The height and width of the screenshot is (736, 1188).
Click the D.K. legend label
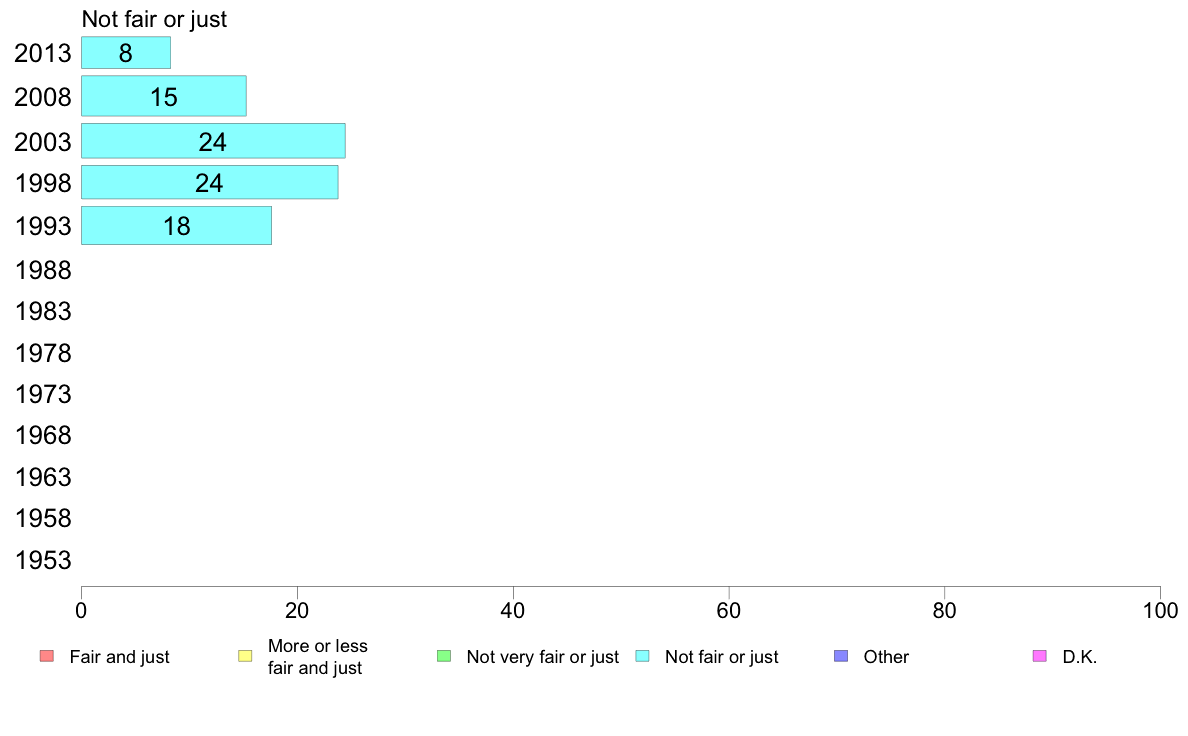click(x=1080, y=657)
